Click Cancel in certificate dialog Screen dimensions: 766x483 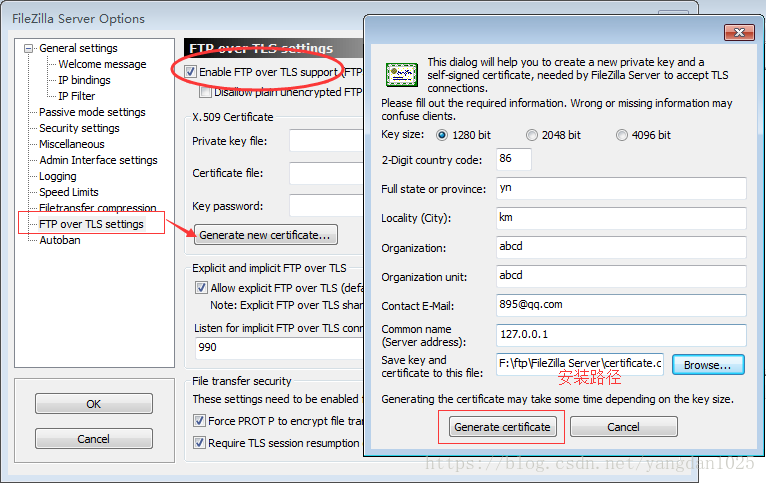[x=623, y=427]
